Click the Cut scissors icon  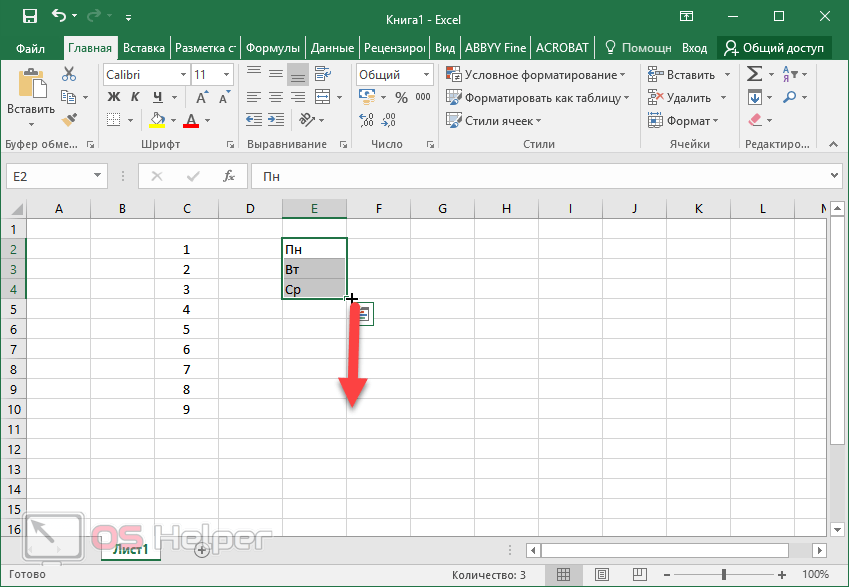tap(69, 75)
